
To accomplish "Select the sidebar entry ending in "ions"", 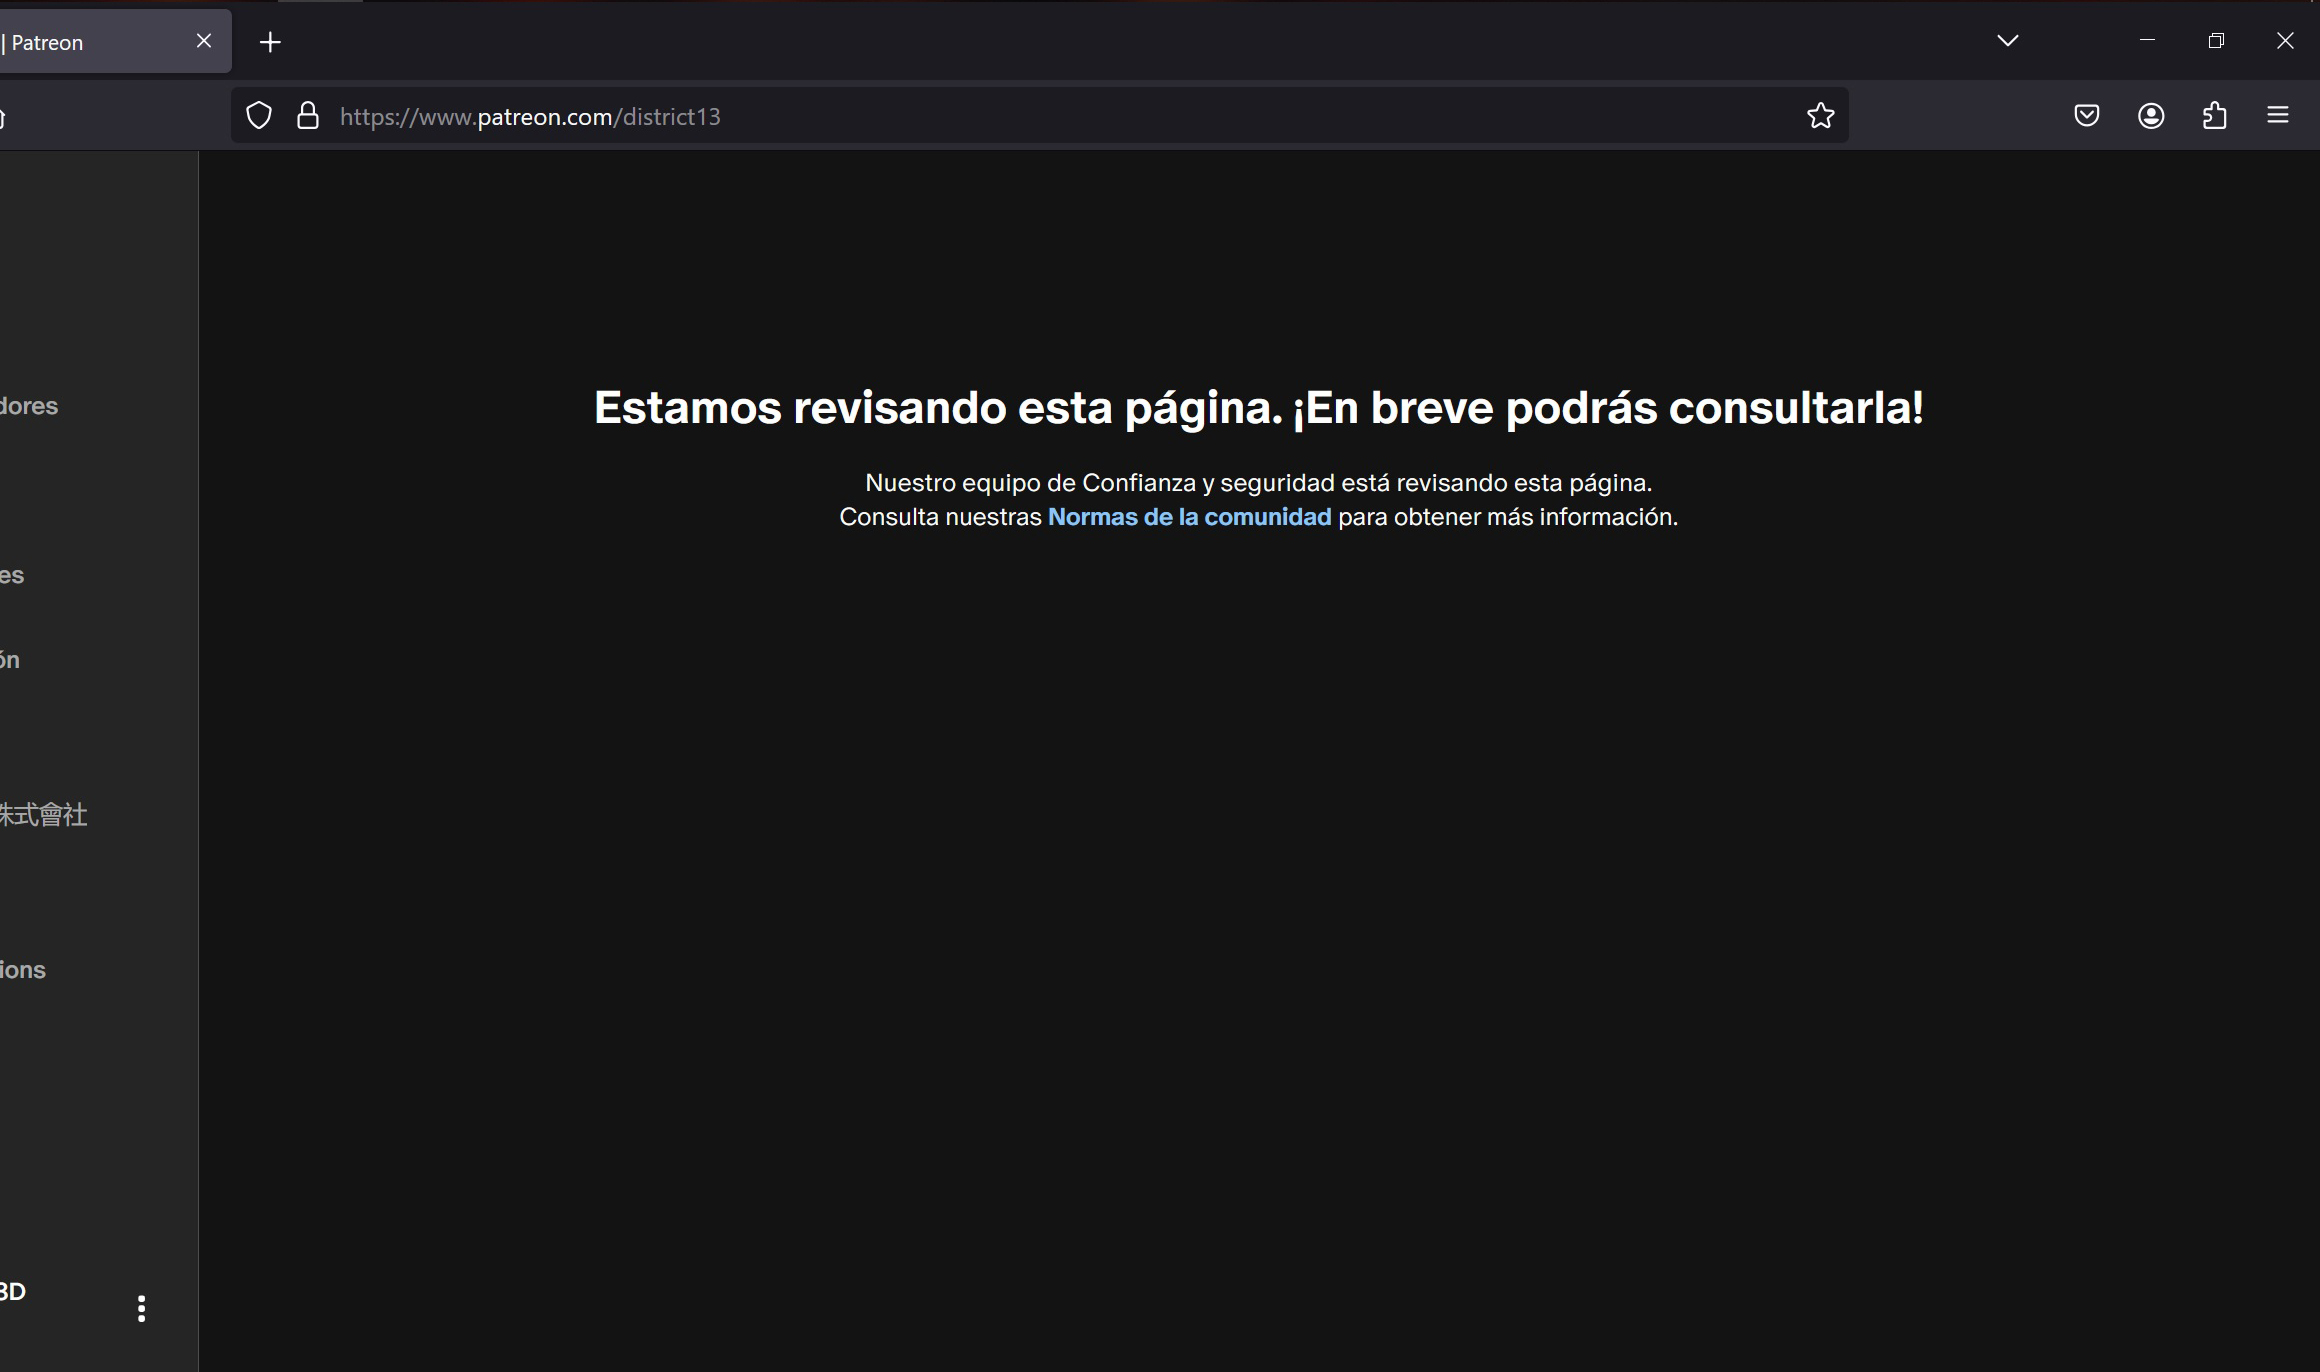I will 23,970.
